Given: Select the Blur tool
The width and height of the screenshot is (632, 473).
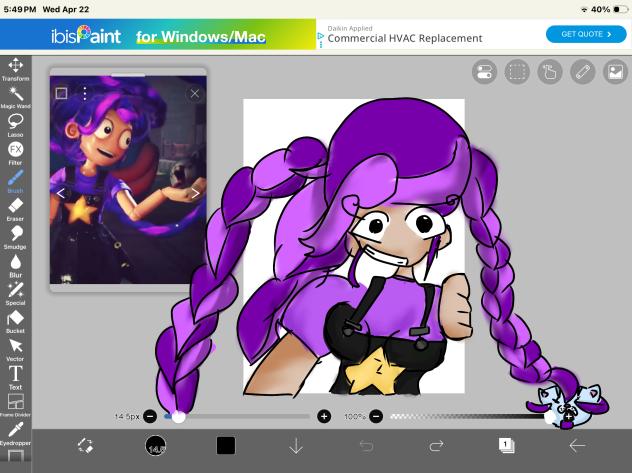Looking at the screenshot, I should click(15, 266).
